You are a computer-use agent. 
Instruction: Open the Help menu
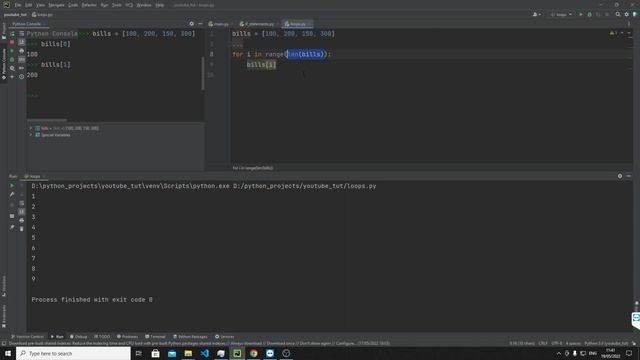pyautogui.click(x=160, y=5)
